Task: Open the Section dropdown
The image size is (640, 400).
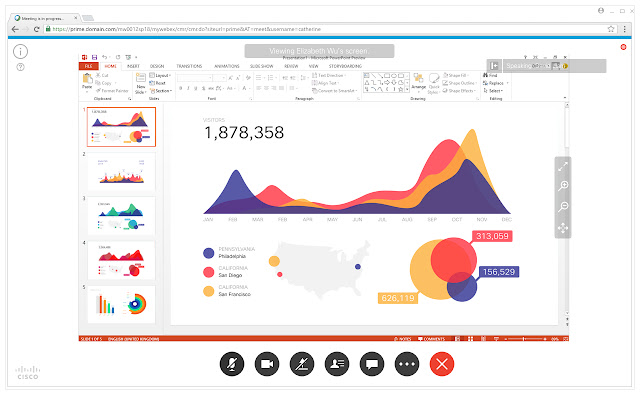Action: (161, 91)
